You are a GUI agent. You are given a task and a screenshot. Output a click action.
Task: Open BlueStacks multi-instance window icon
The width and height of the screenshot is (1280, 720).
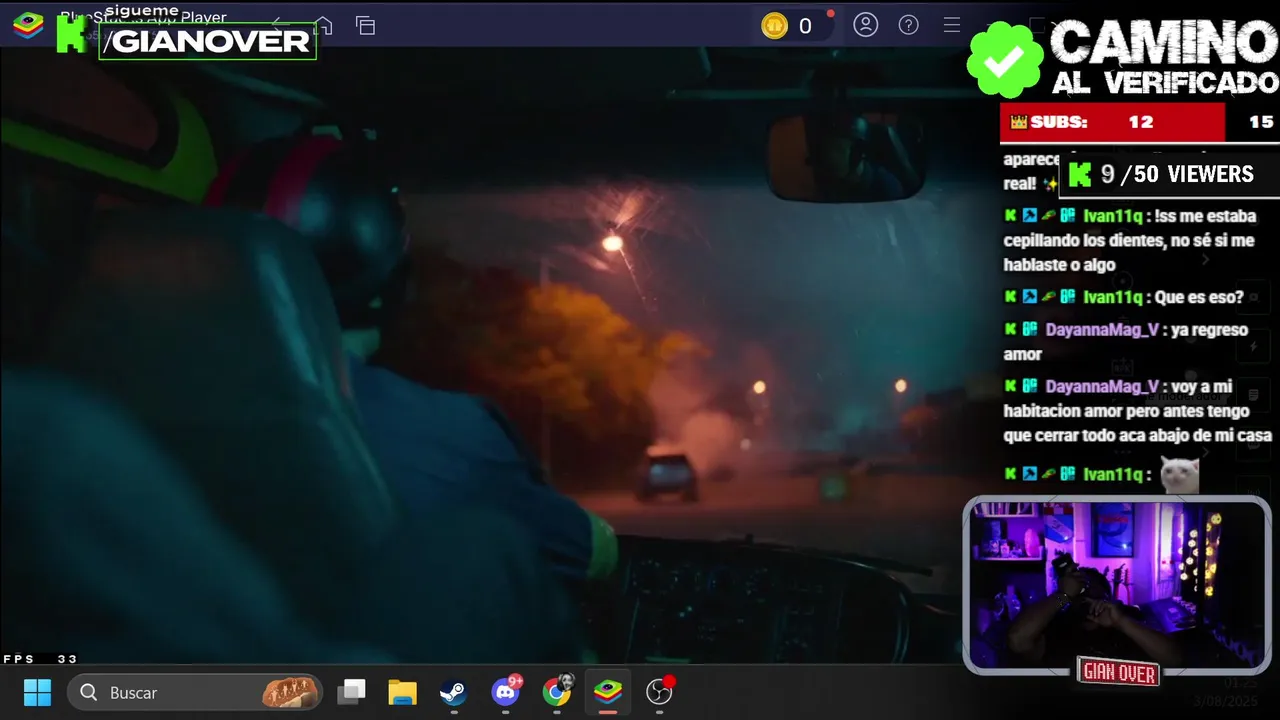[366, 26]
